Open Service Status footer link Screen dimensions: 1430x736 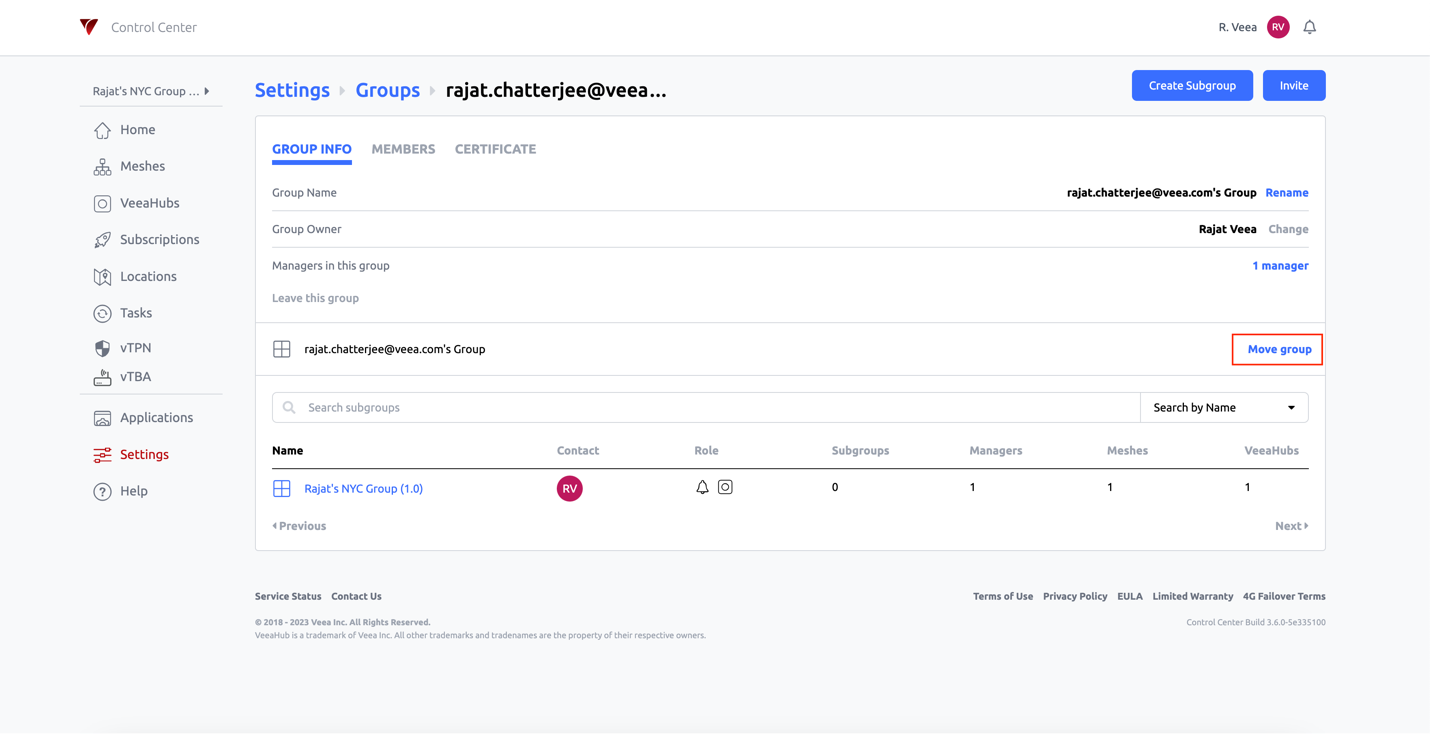[x=288, y=596]
